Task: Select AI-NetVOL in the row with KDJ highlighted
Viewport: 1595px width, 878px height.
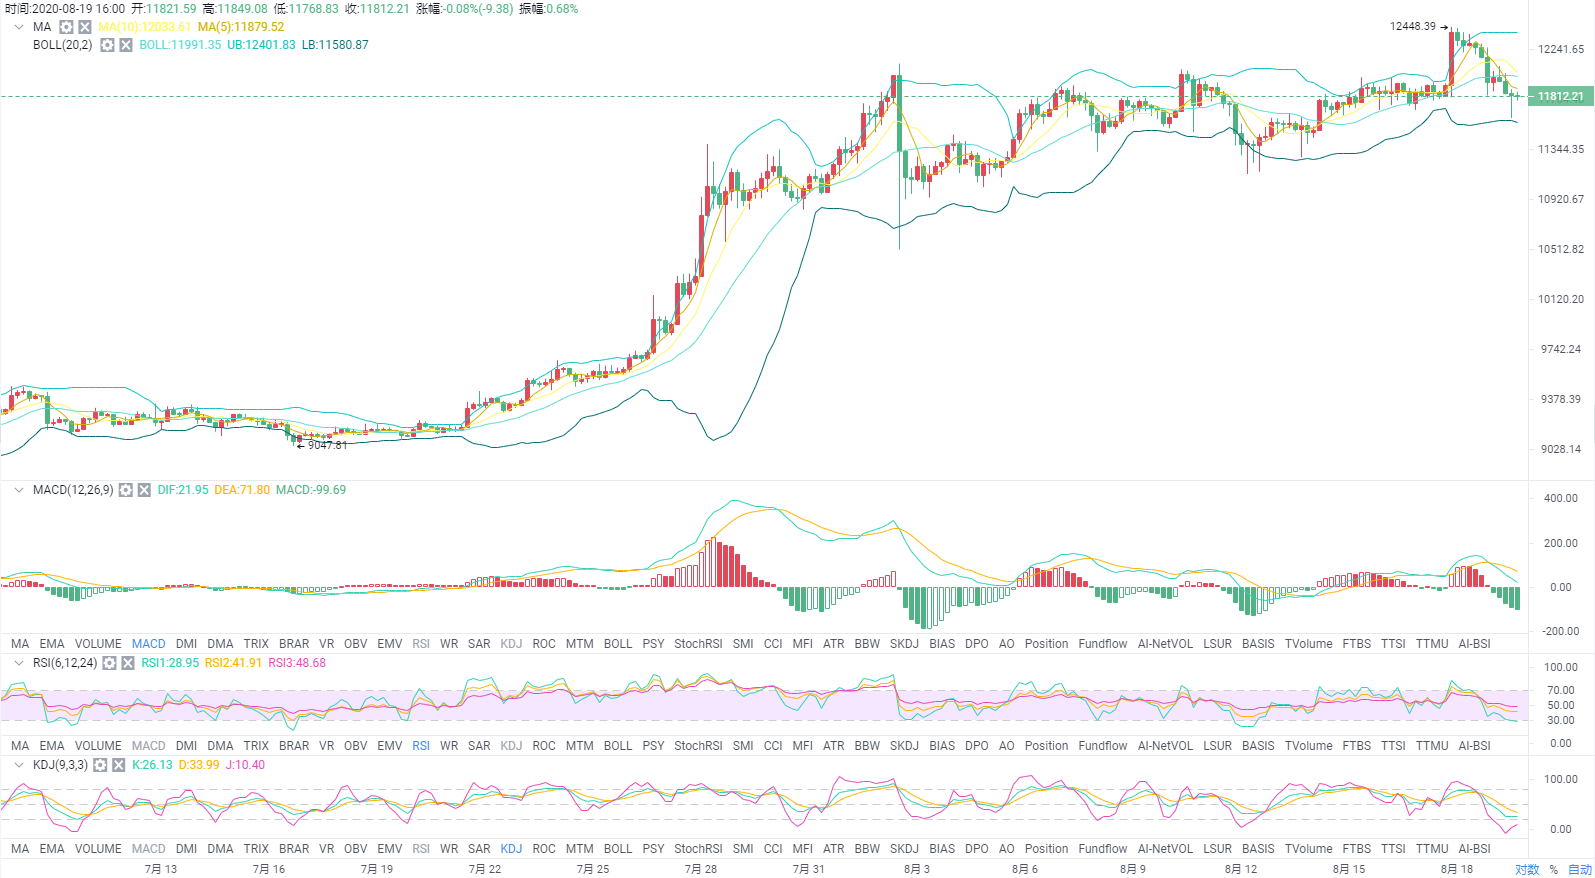Action: coord(1165,849)
